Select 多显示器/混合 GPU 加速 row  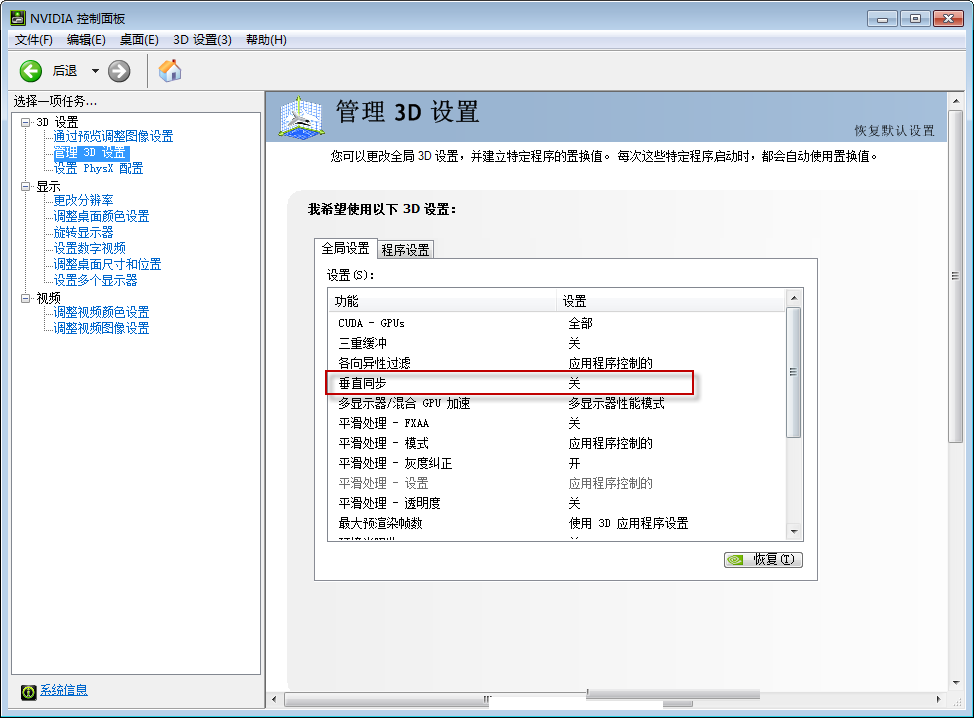click(557, 403)
